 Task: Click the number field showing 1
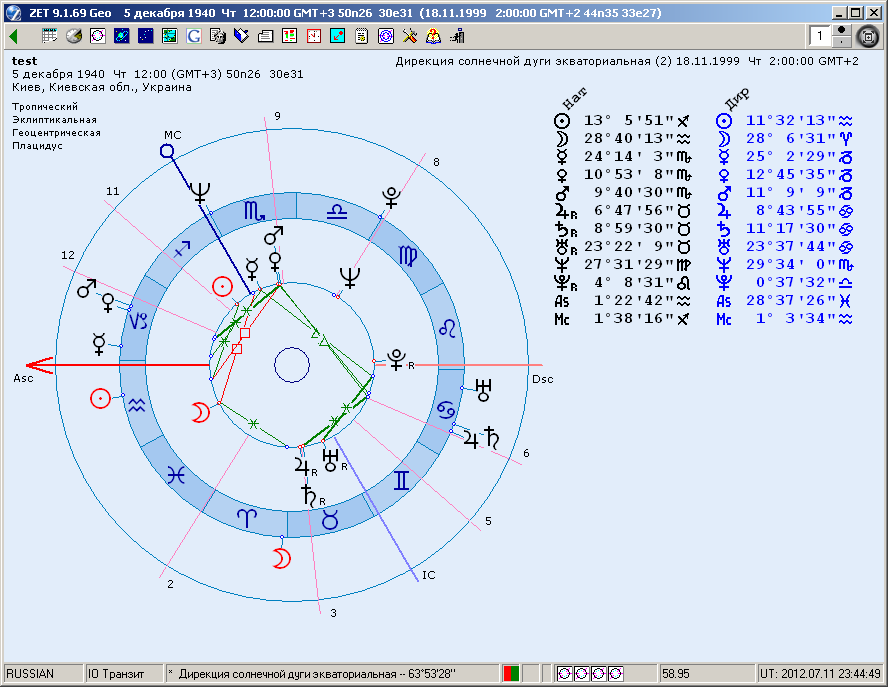point(819,36)
